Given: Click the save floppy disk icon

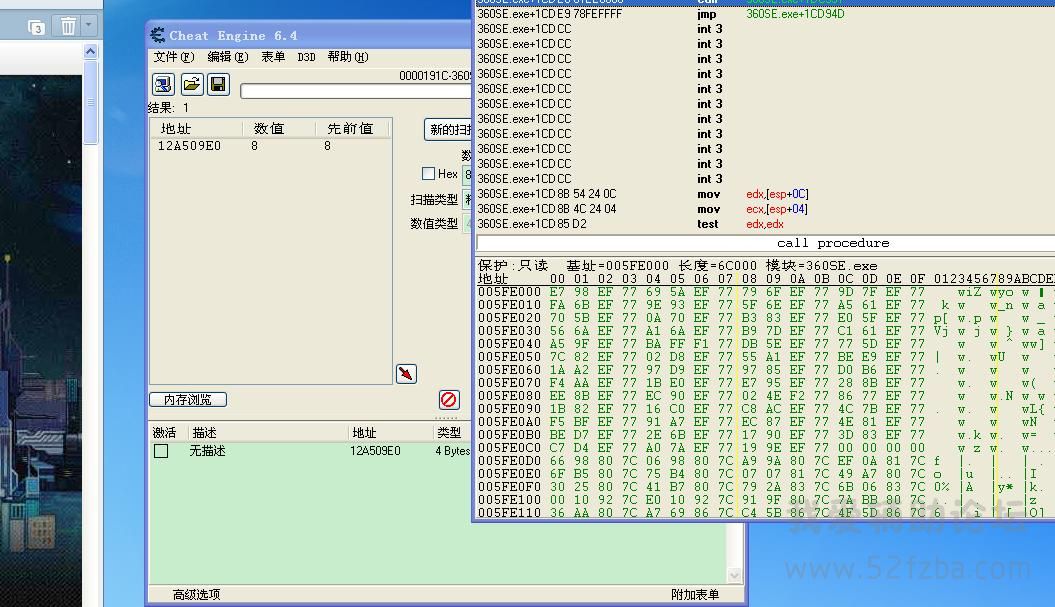Looking at the screenshot, I should [x=218, y=84].
